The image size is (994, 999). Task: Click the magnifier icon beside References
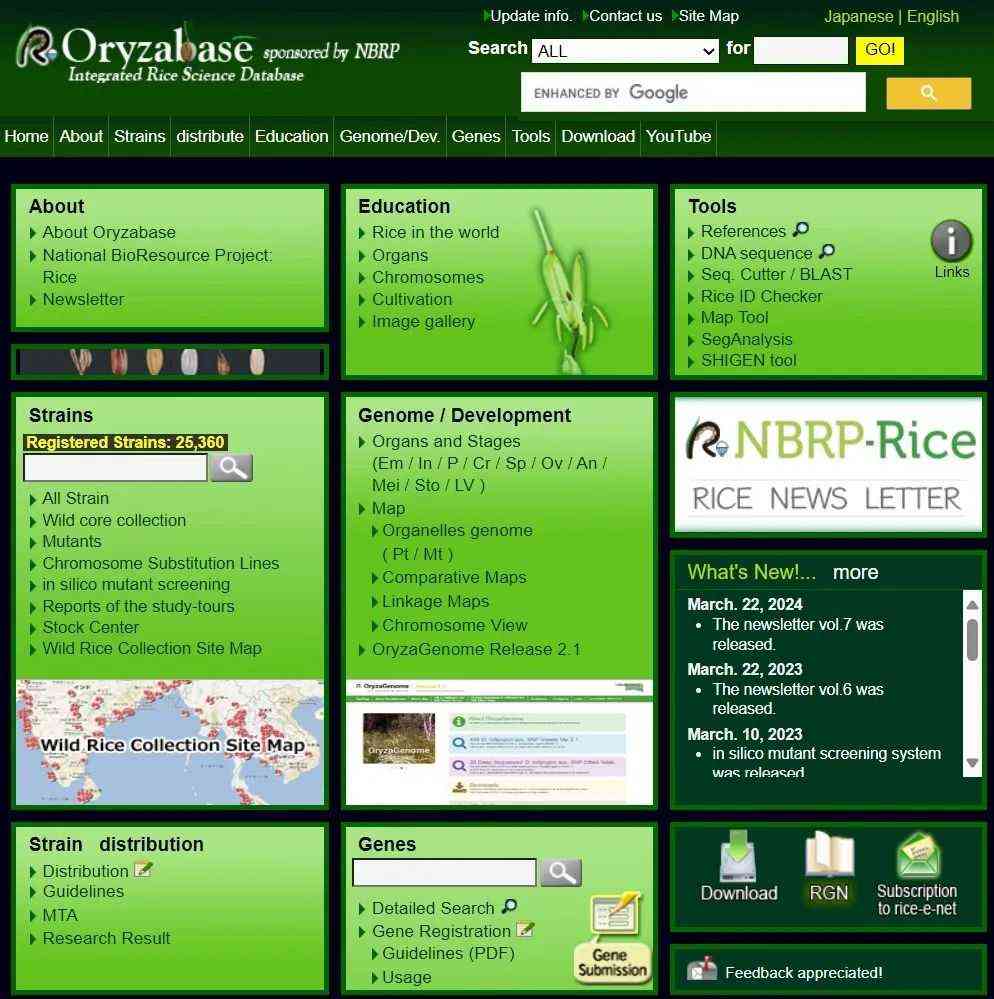tap(800, 229)
